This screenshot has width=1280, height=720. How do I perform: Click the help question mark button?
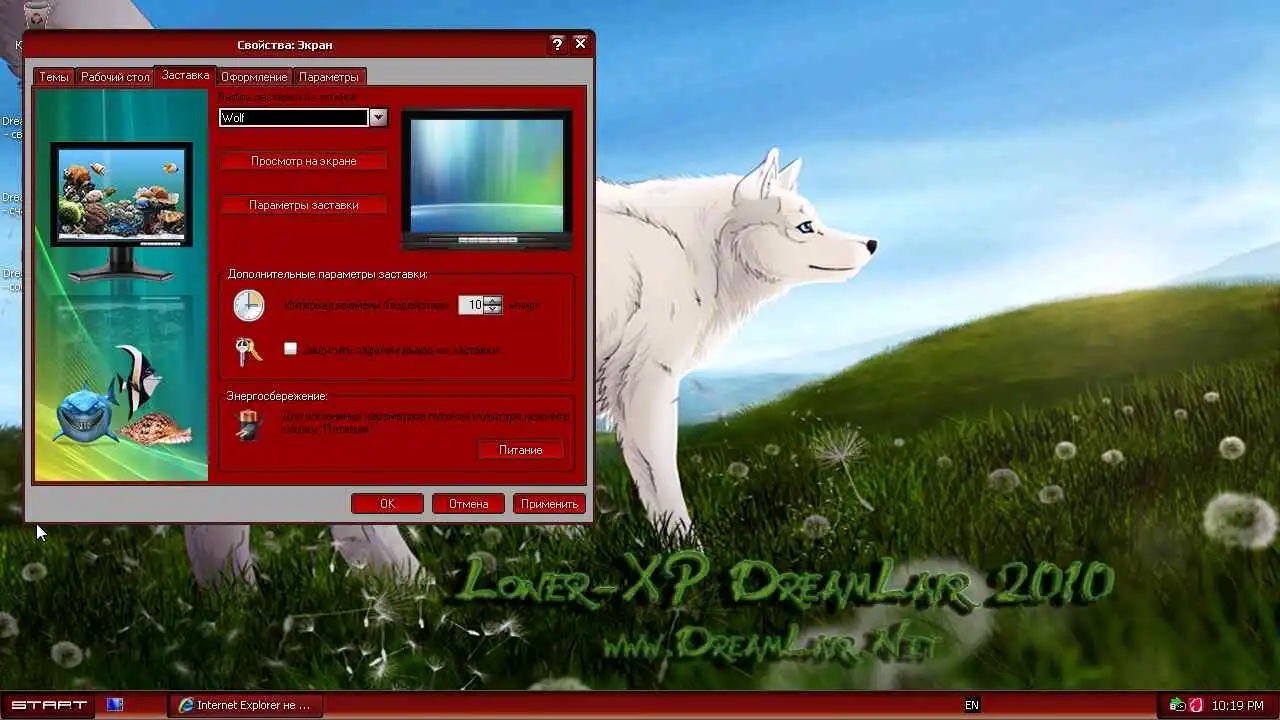pyautogui.click(x=557, y=44)
